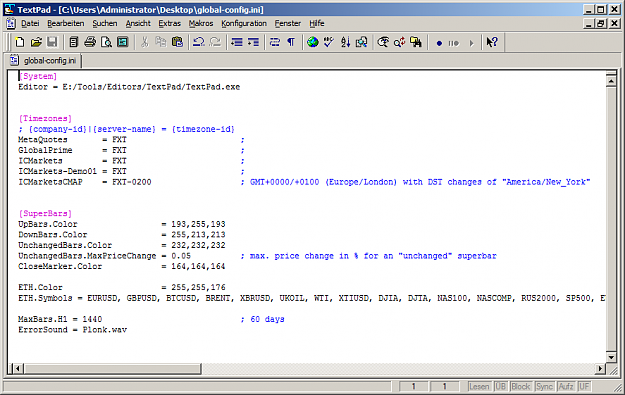625x395 pixels.
Task: Minimize the inner document window
Action: [589, 24]
